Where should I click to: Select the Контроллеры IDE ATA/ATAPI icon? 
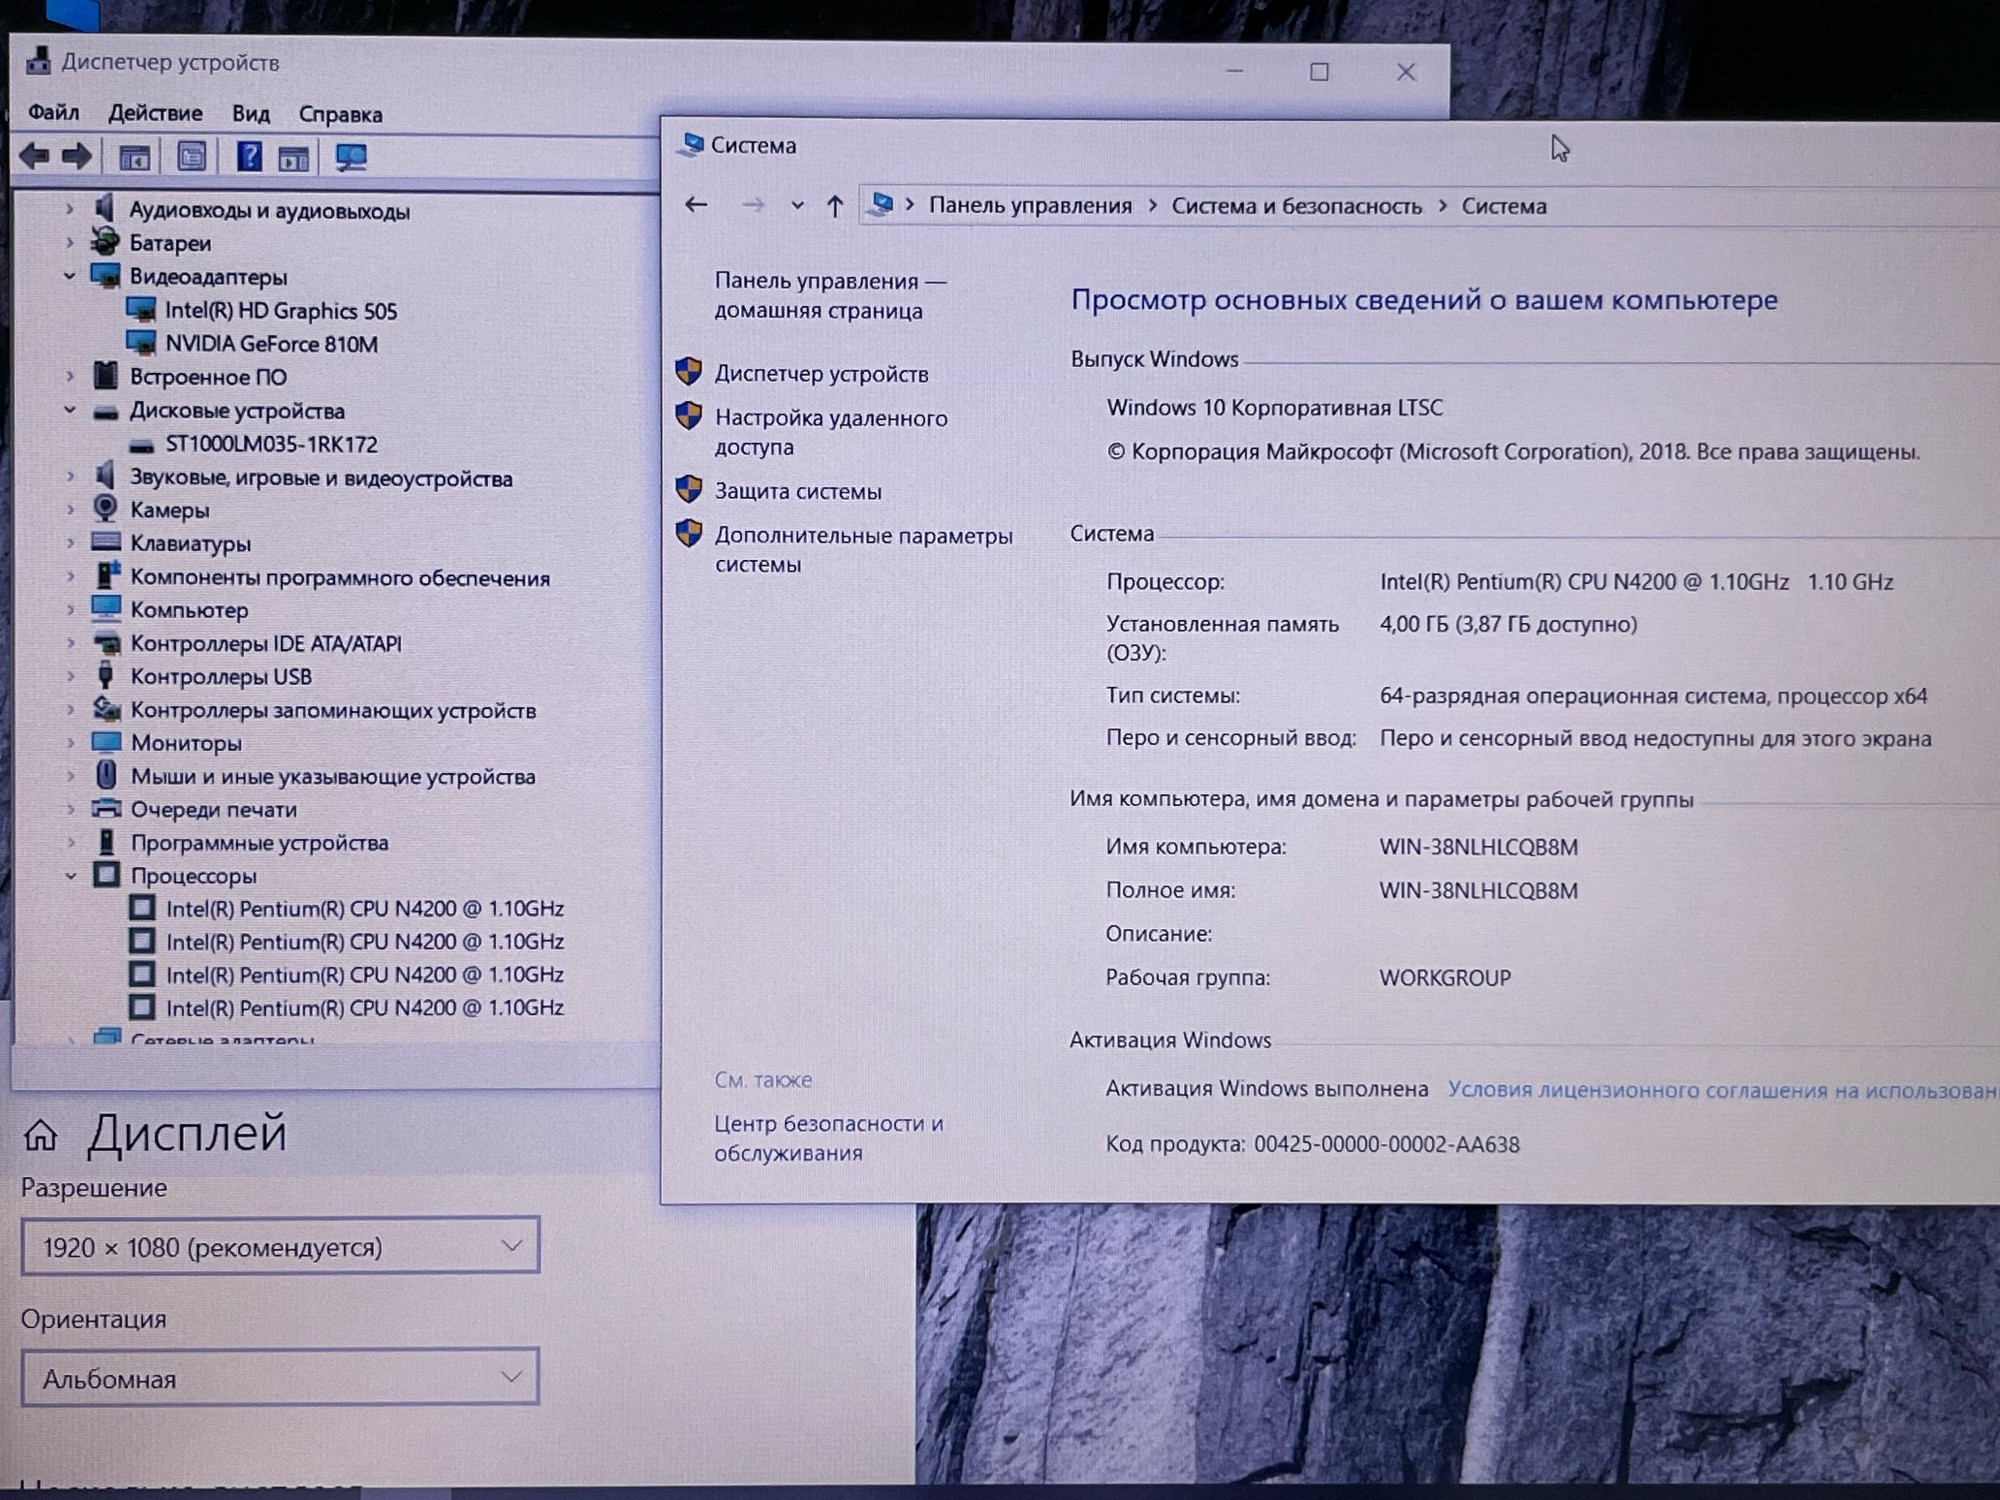106,643
